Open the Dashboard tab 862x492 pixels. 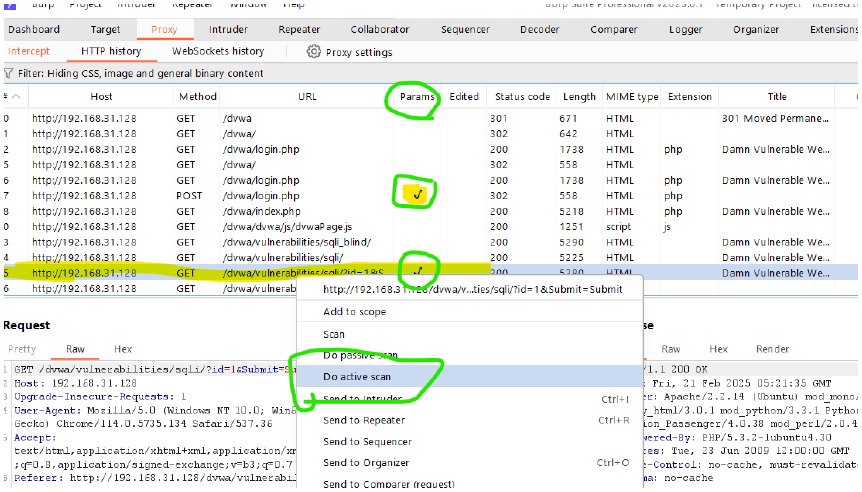click(x=34, y=29)
